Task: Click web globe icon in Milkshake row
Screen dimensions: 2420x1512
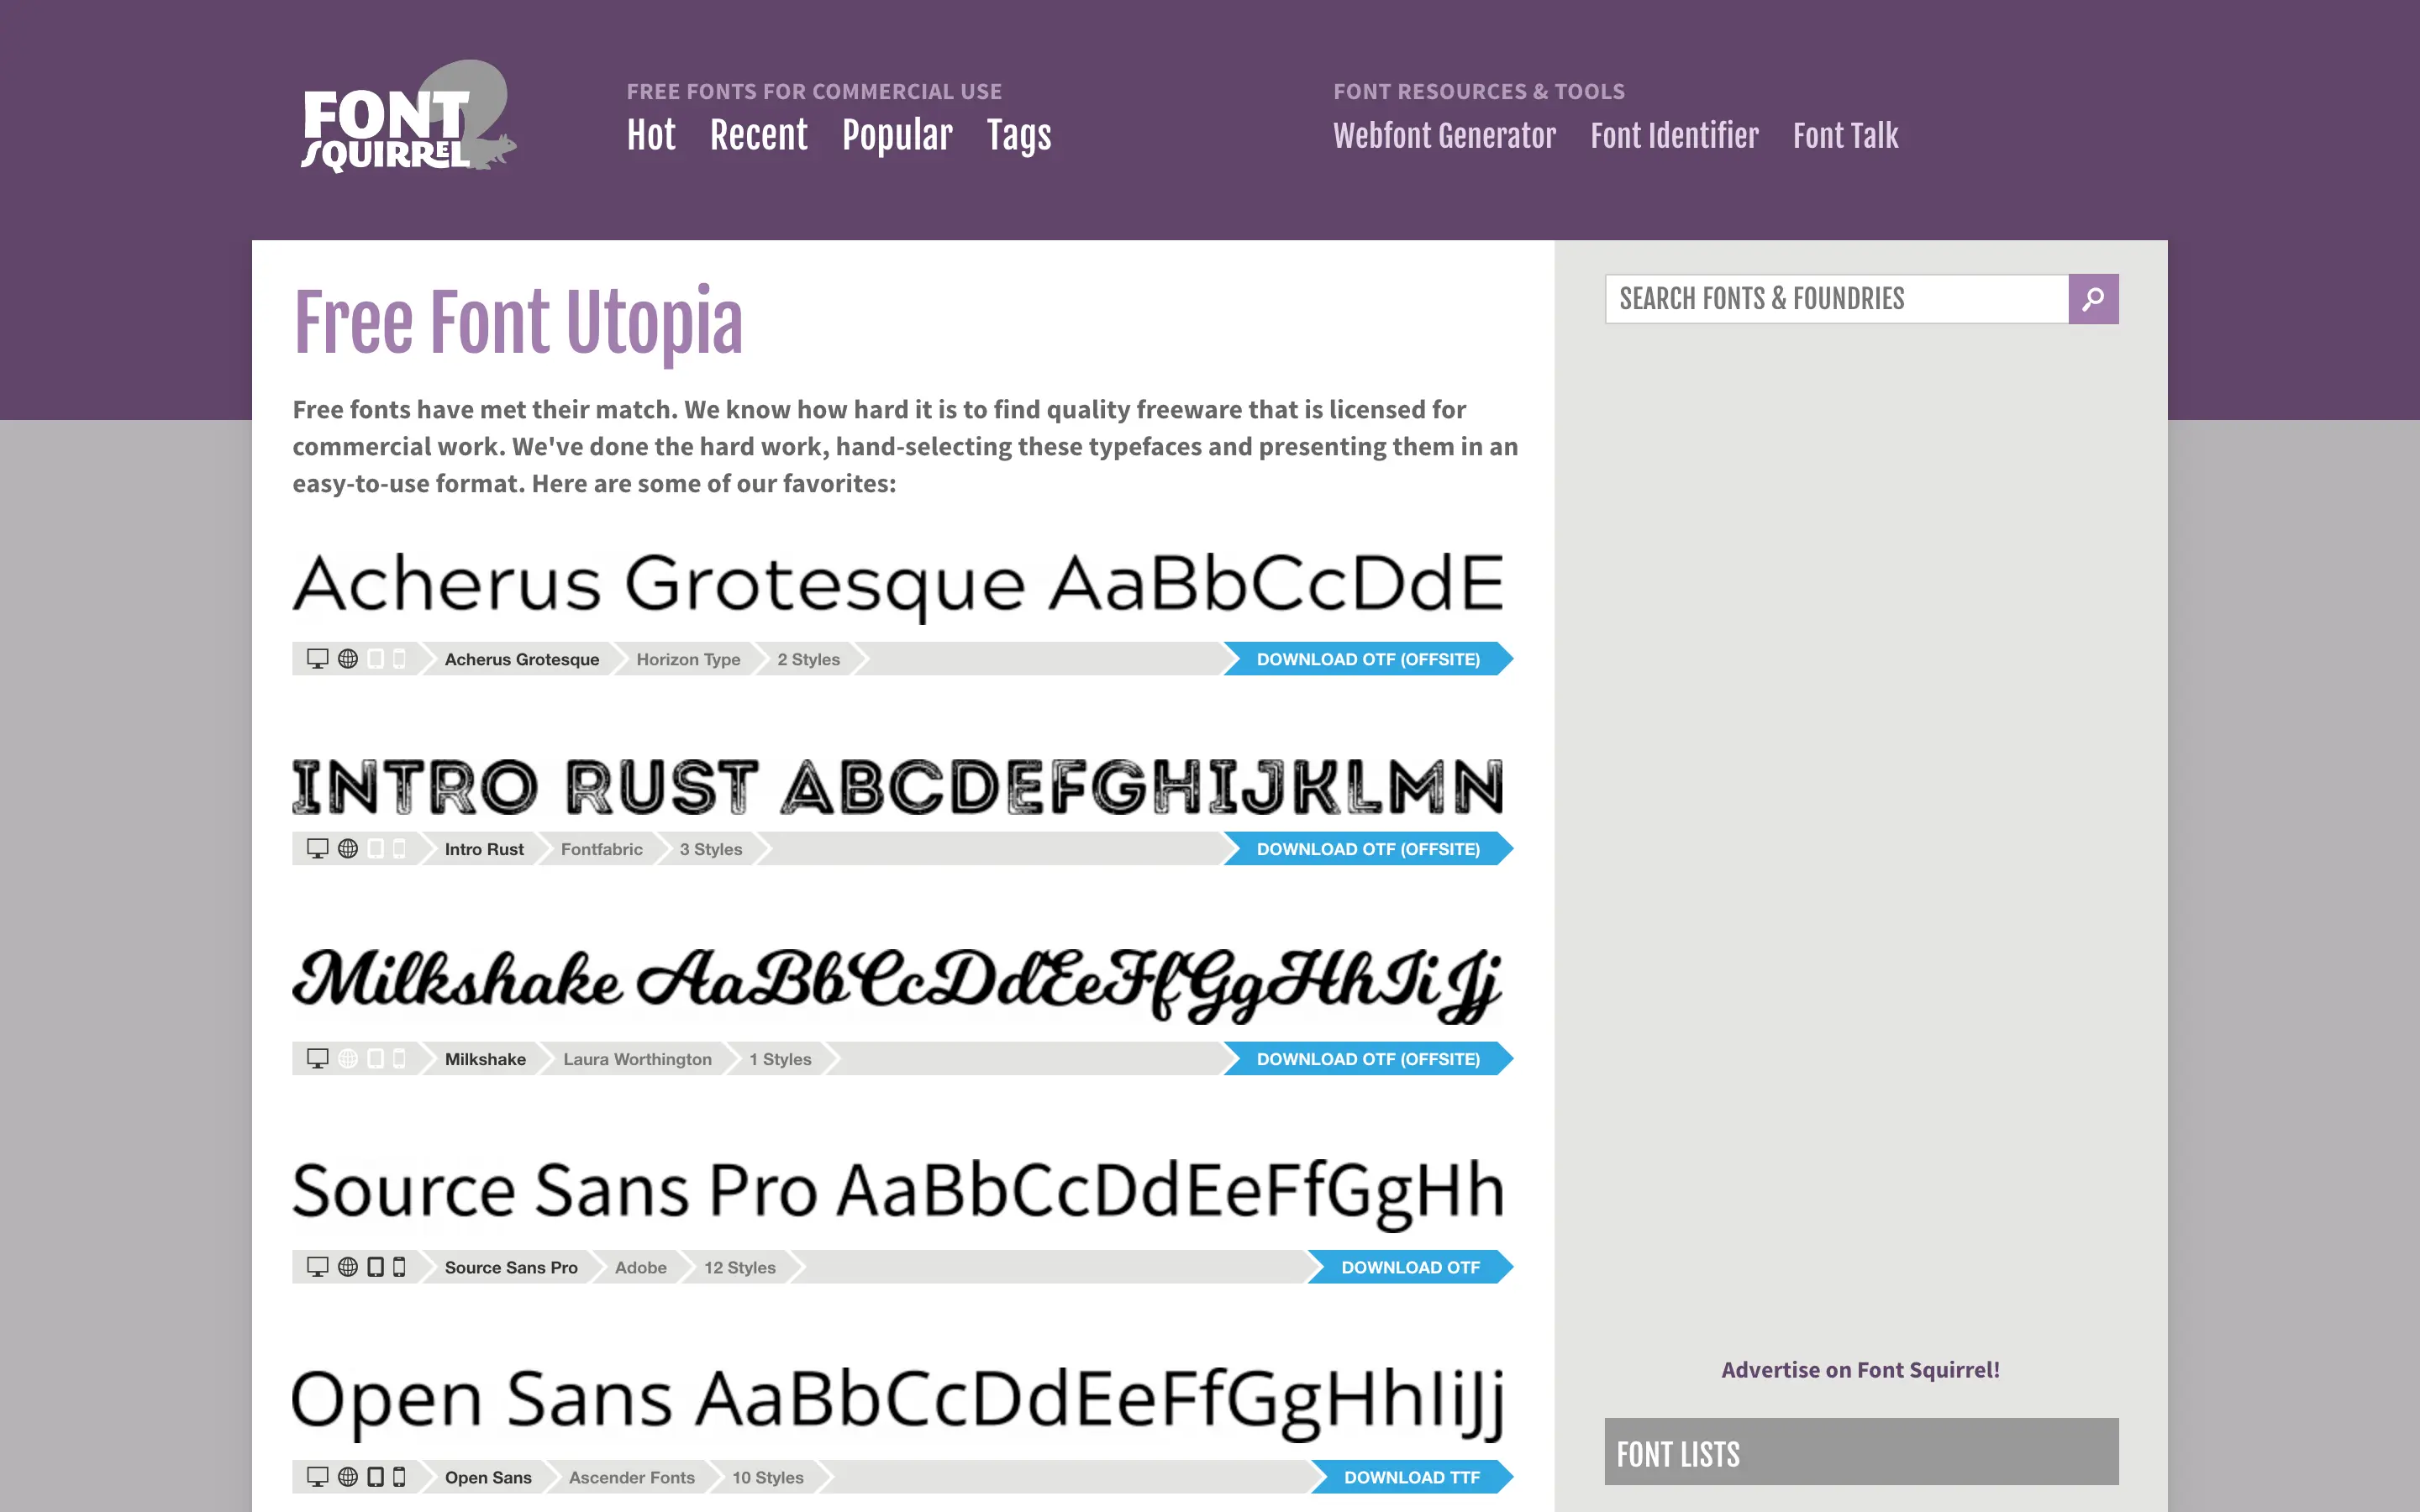Action: tap(348, 1059)
